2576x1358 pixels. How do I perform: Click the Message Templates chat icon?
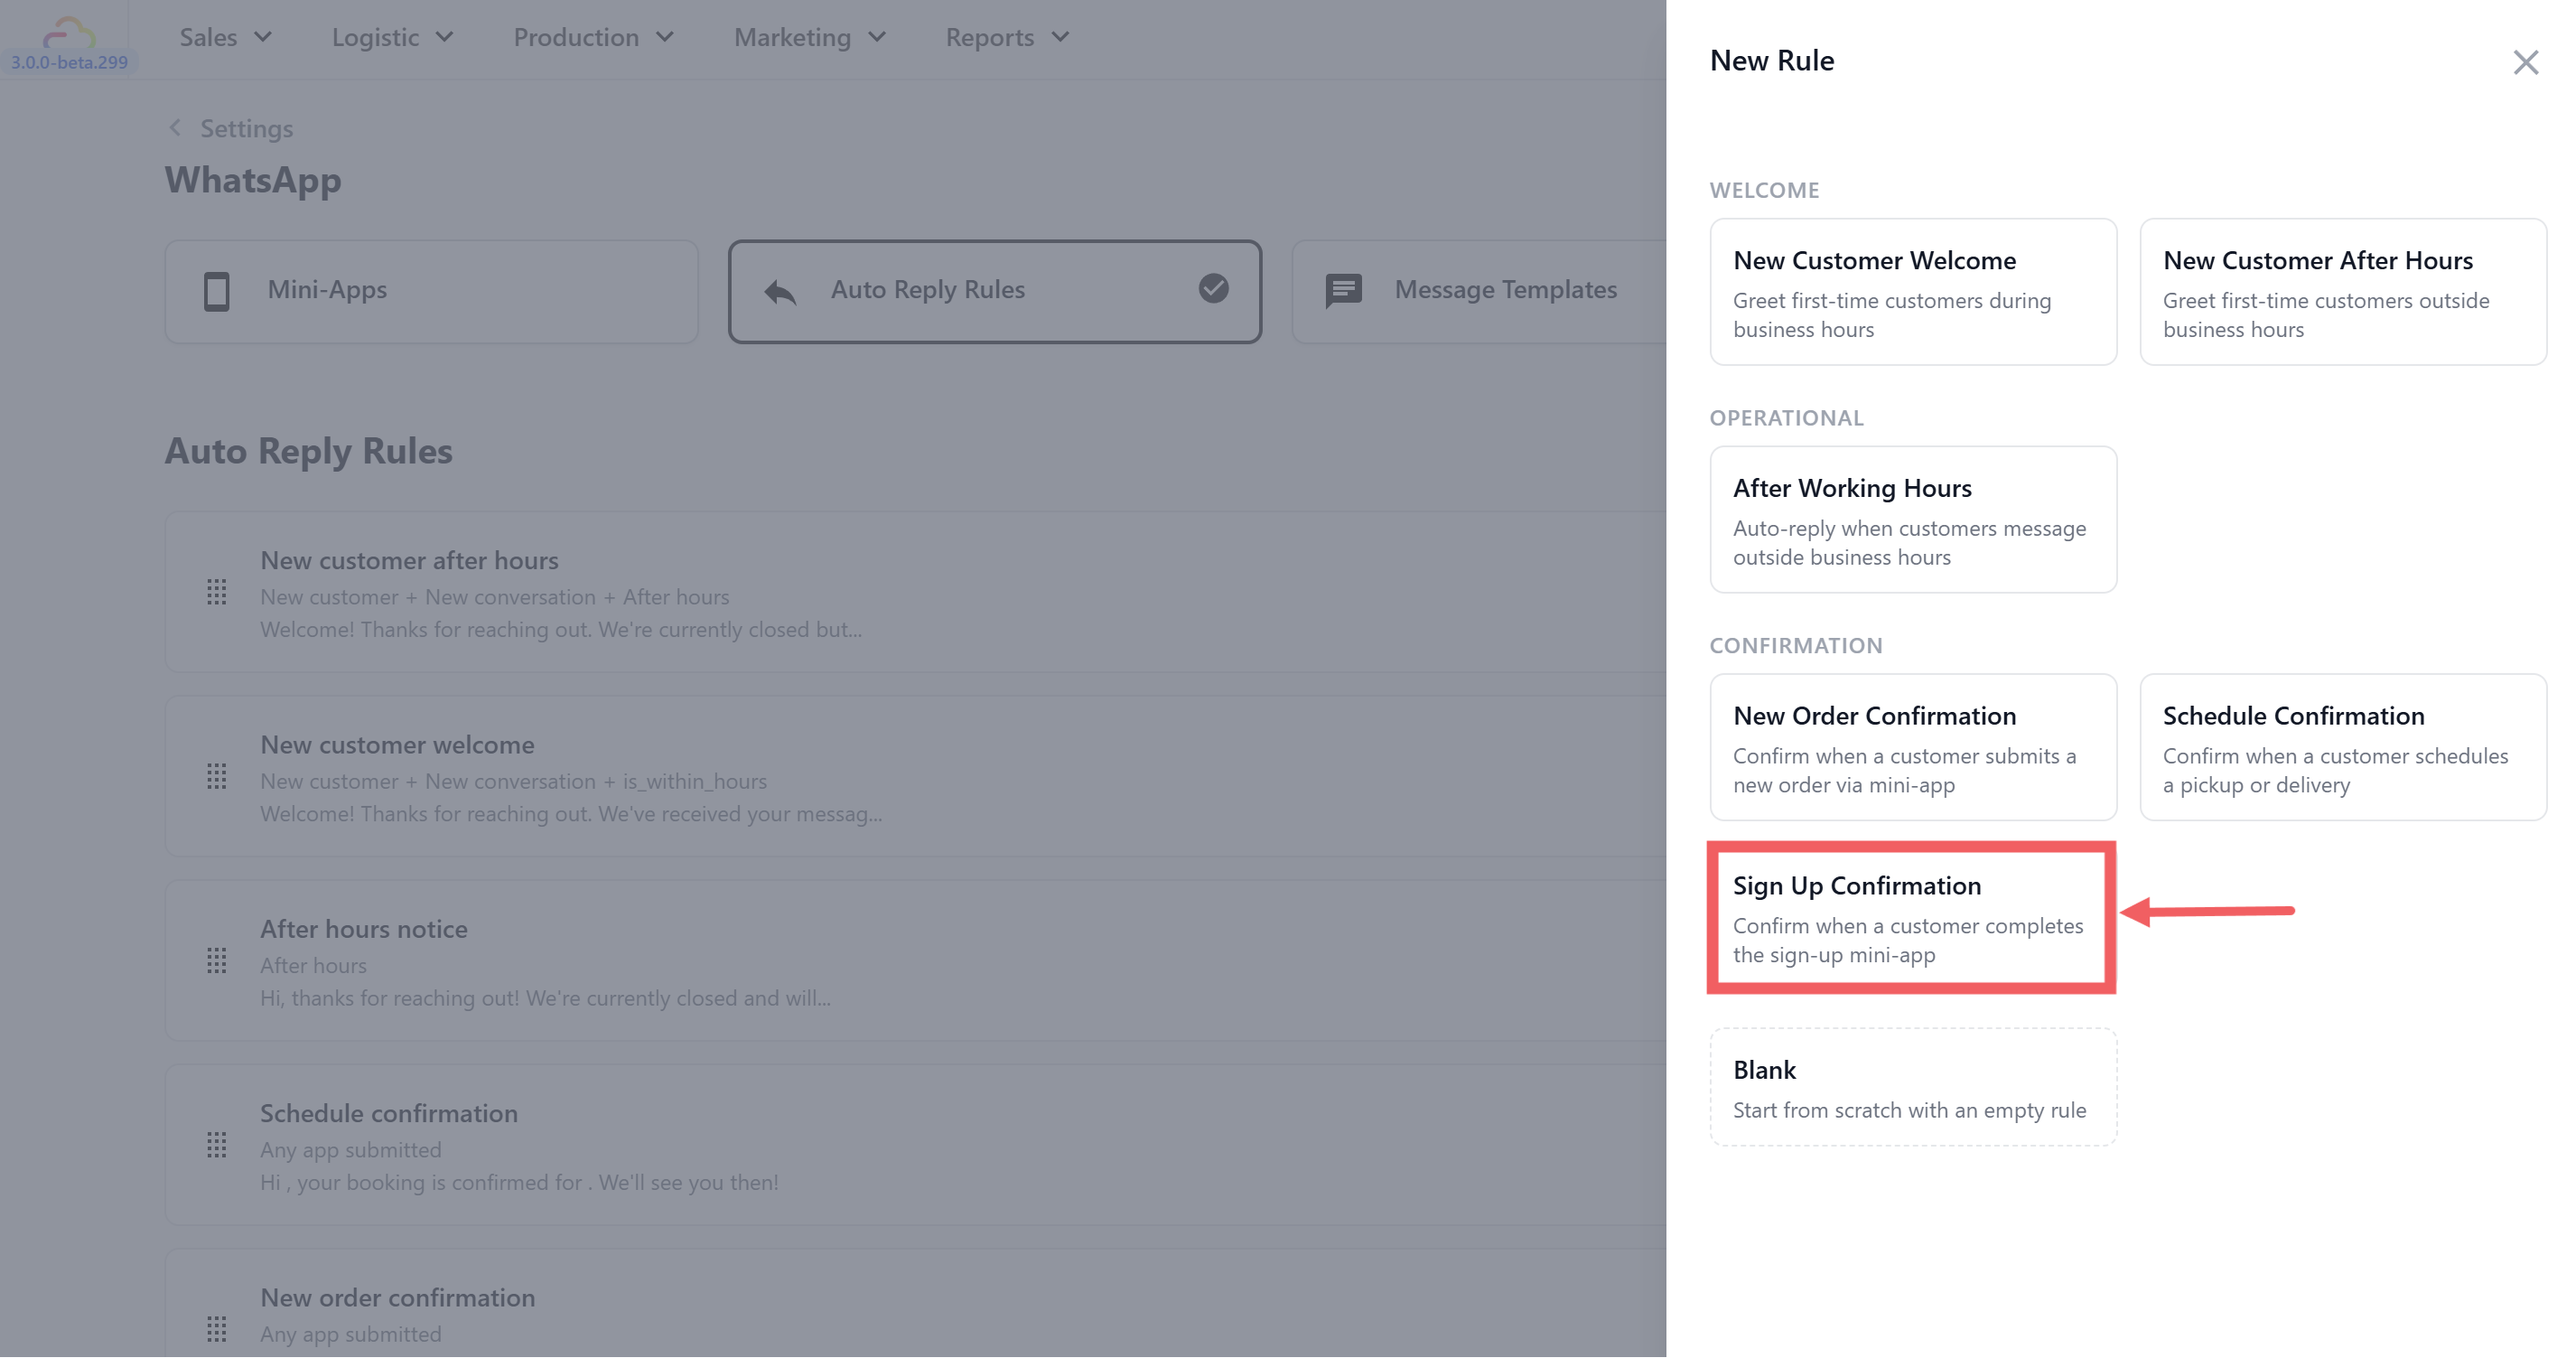(1343, 291)
